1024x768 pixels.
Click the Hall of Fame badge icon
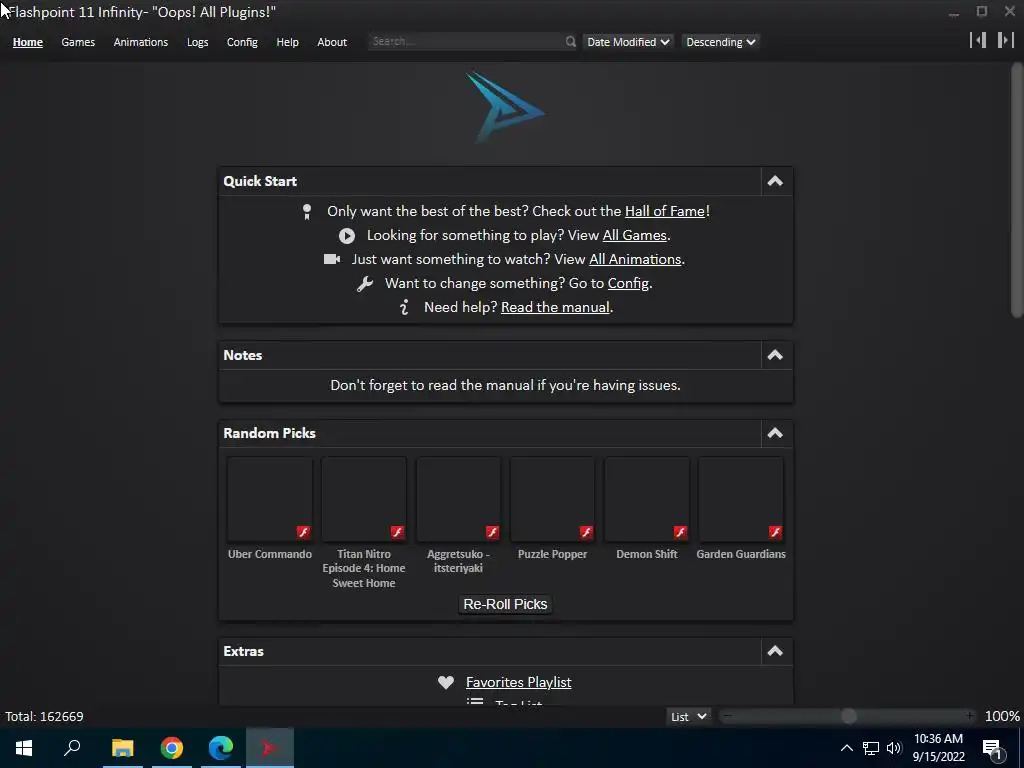307,212
